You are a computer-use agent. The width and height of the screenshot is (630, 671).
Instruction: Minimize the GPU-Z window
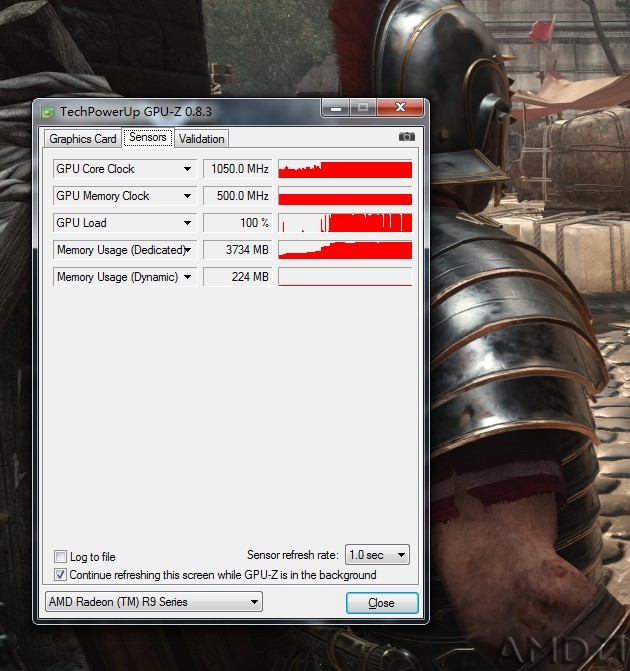point(336,107)
